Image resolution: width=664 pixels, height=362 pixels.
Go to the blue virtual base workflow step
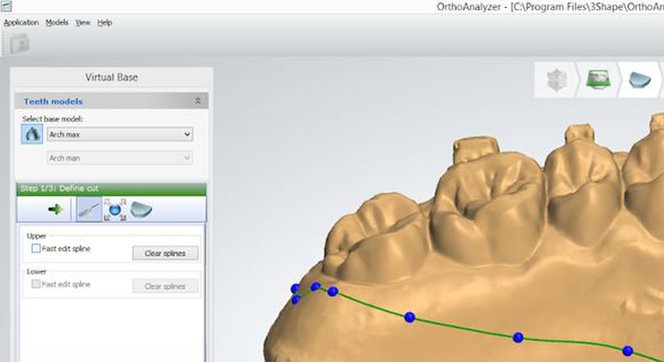[x=640, y=80]
